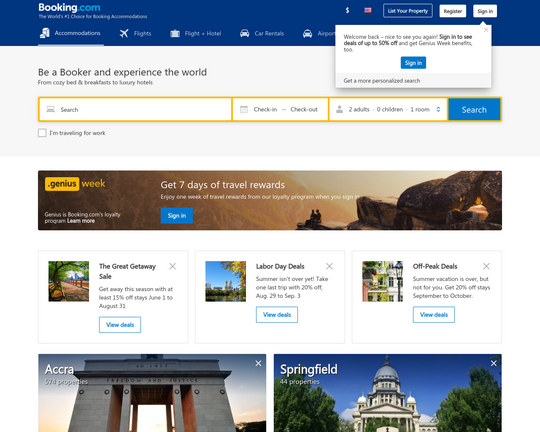This screenshot has height=432, width=540.
Task: Click List Your Property button
Action: point(408,11)
